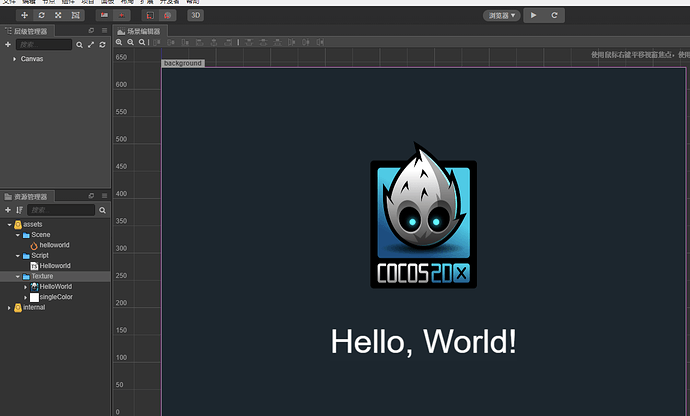The width and height of the screenshot is (690, 416).
Task: Select the Scene folder
Action: 40,235
